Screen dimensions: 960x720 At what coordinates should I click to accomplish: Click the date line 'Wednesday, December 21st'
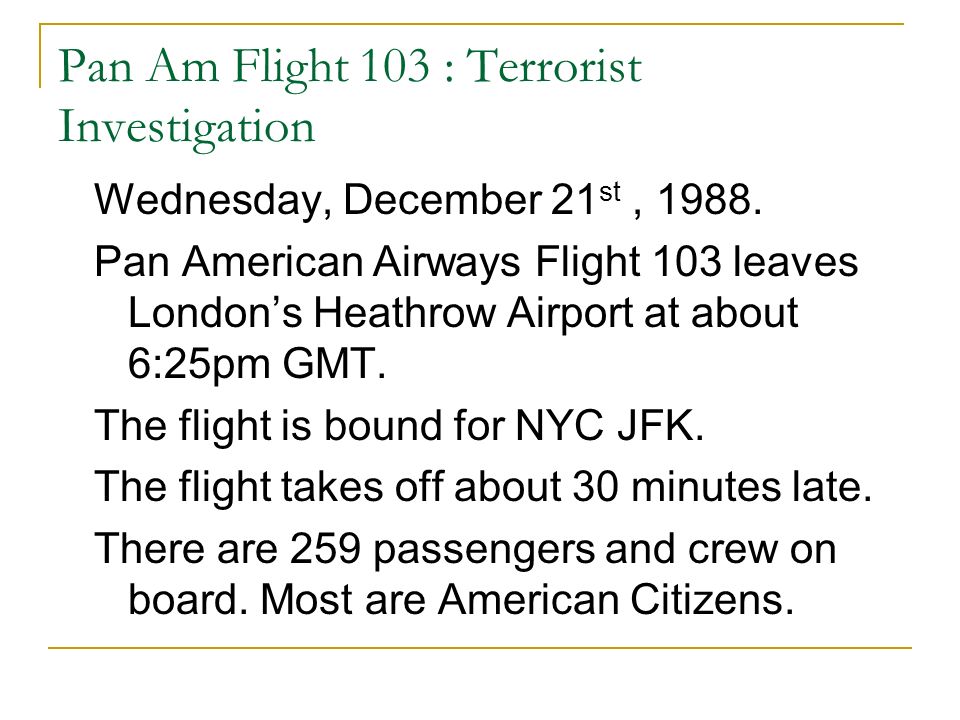click(x=358, y=200)
